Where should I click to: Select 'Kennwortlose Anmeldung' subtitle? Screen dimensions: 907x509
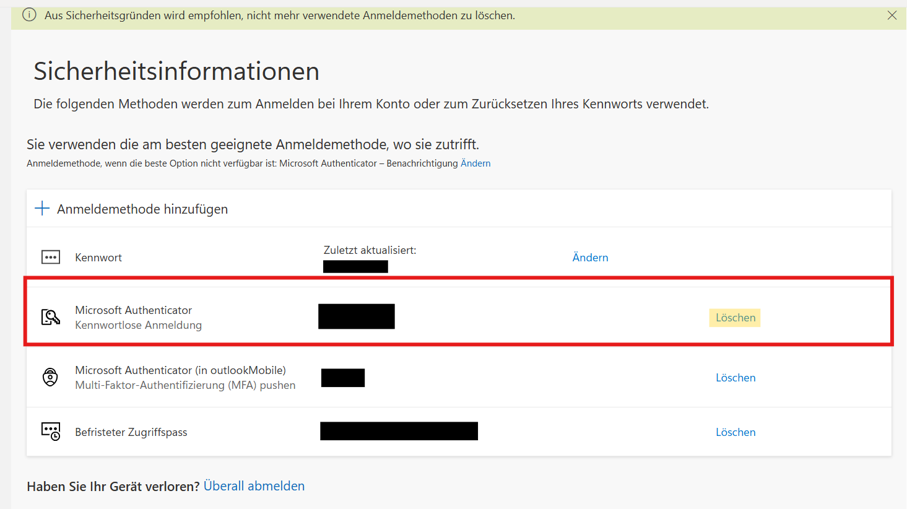138,325
